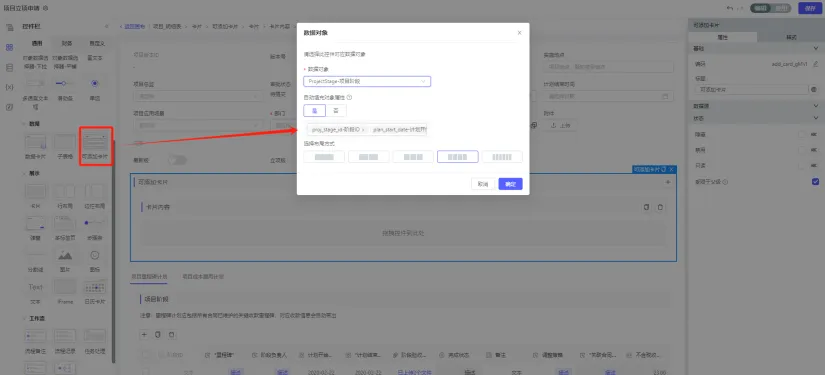Choose the six-column layout option
This screenshot has width=825, height=375.
click(502, 157)
